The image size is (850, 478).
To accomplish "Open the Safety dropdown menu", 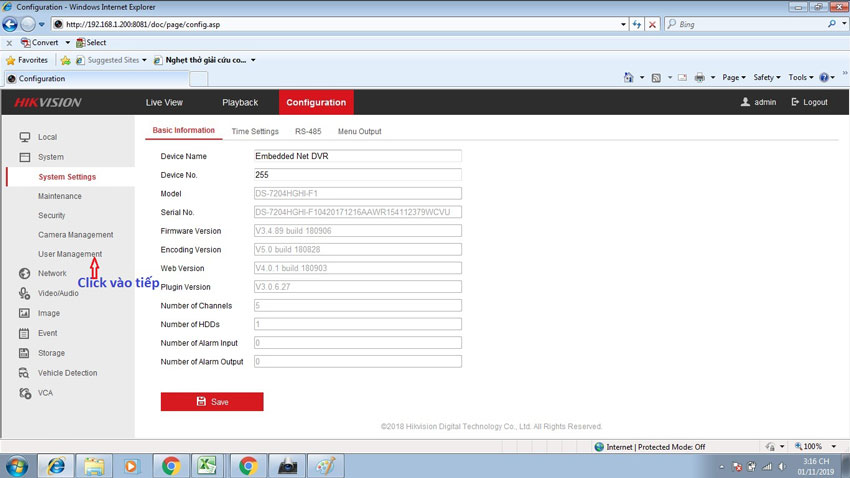I will tap(766, 77).
